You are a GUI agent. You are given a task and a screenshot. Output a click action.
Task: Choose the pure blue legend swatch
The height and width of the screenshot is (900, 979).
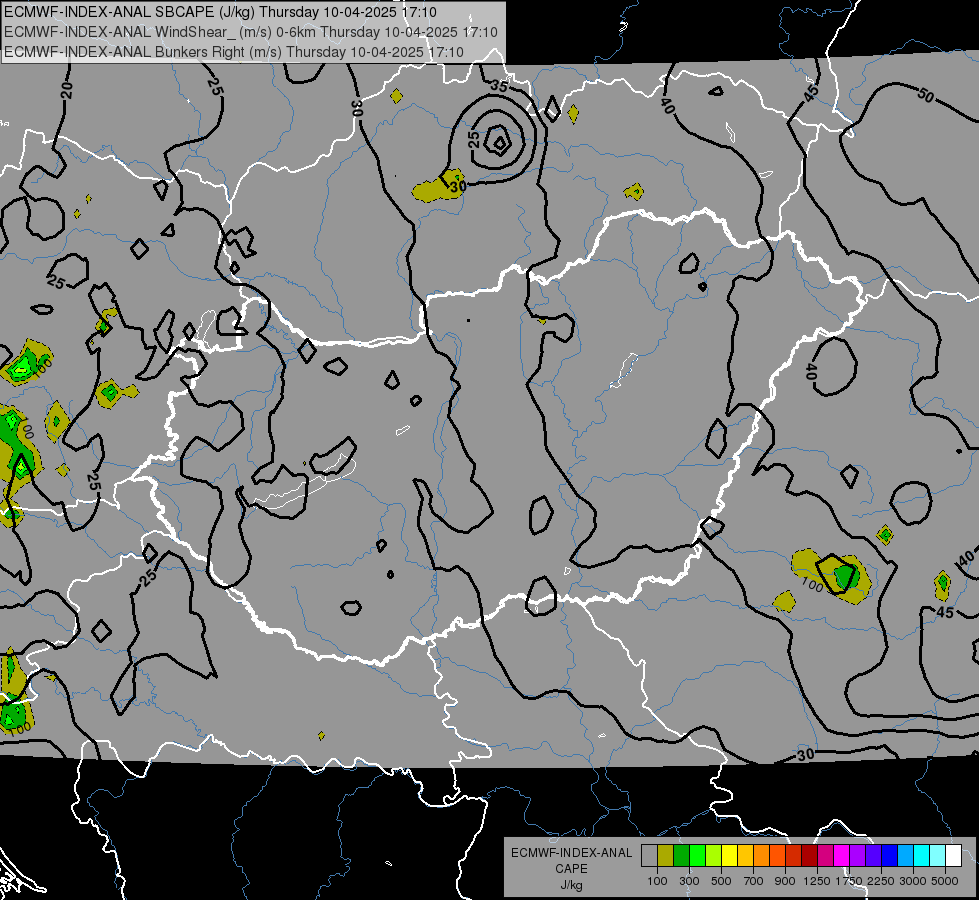(889, 856)
